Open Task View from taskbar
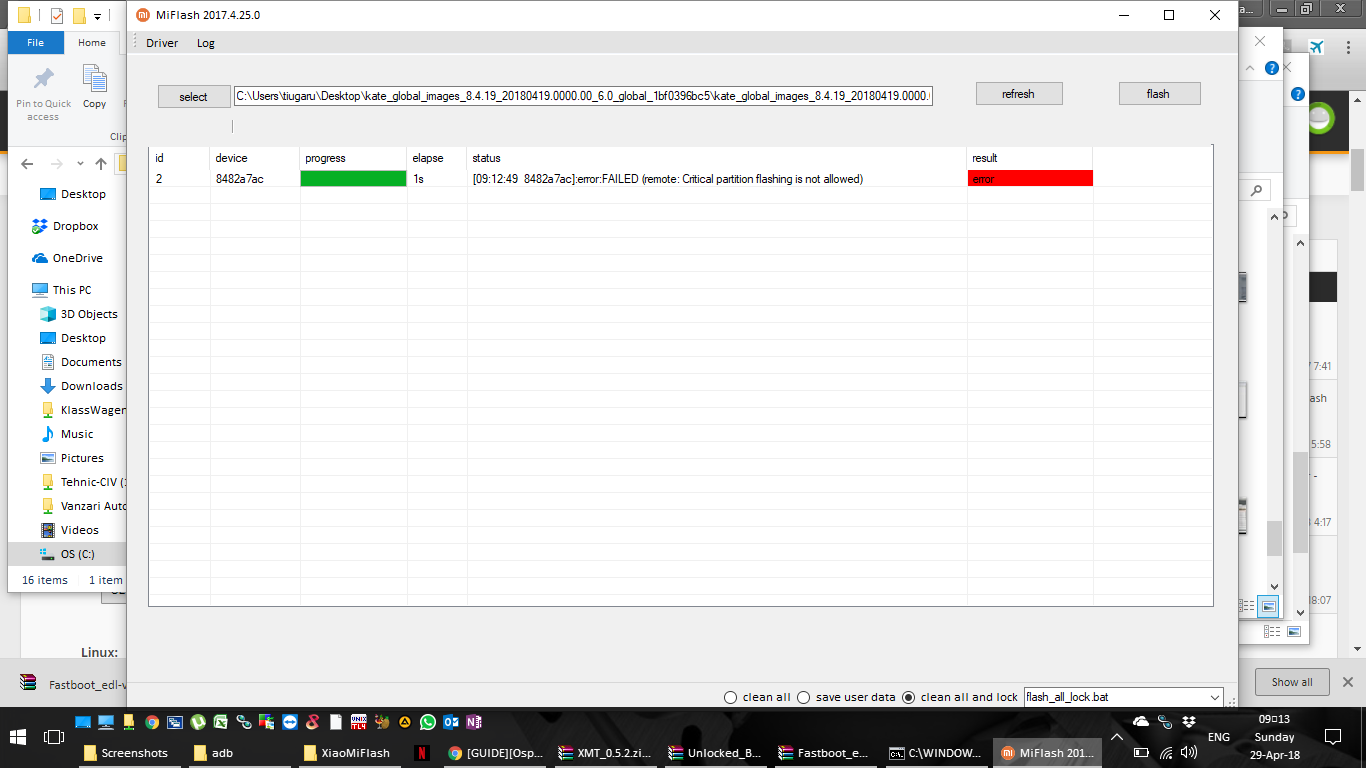The image size is (1366, 768). click(x=54, y=737)
